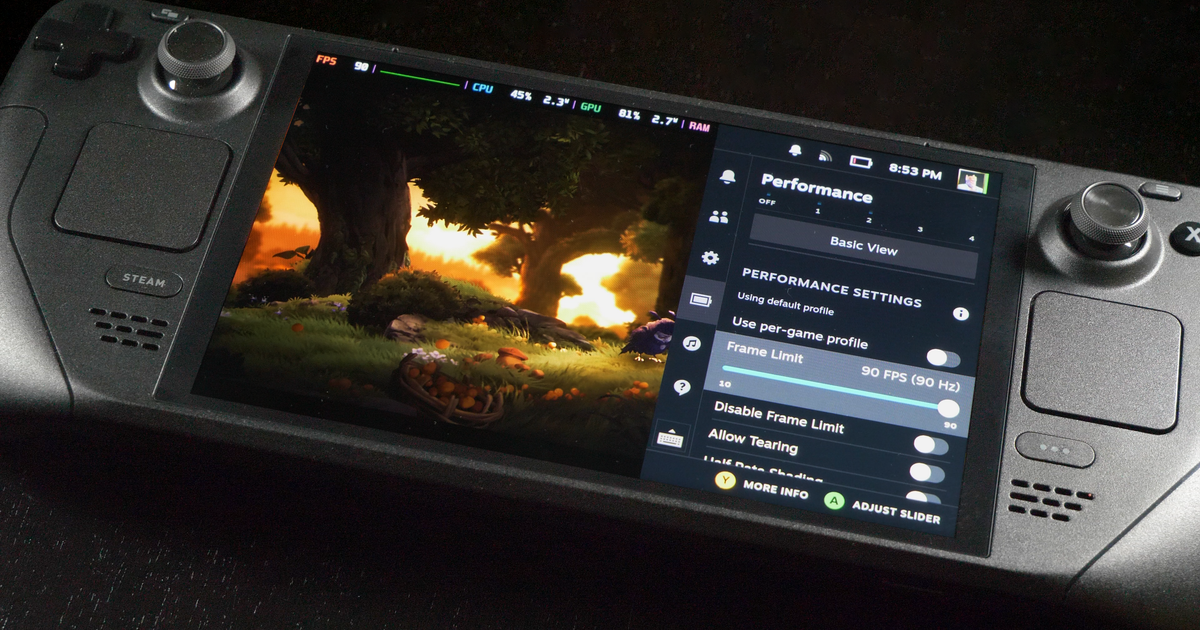Image resolution: width=1200 pixels, height=630 pixels.
Task: Click the user avatar in status bar
Action: pos(970,179)
